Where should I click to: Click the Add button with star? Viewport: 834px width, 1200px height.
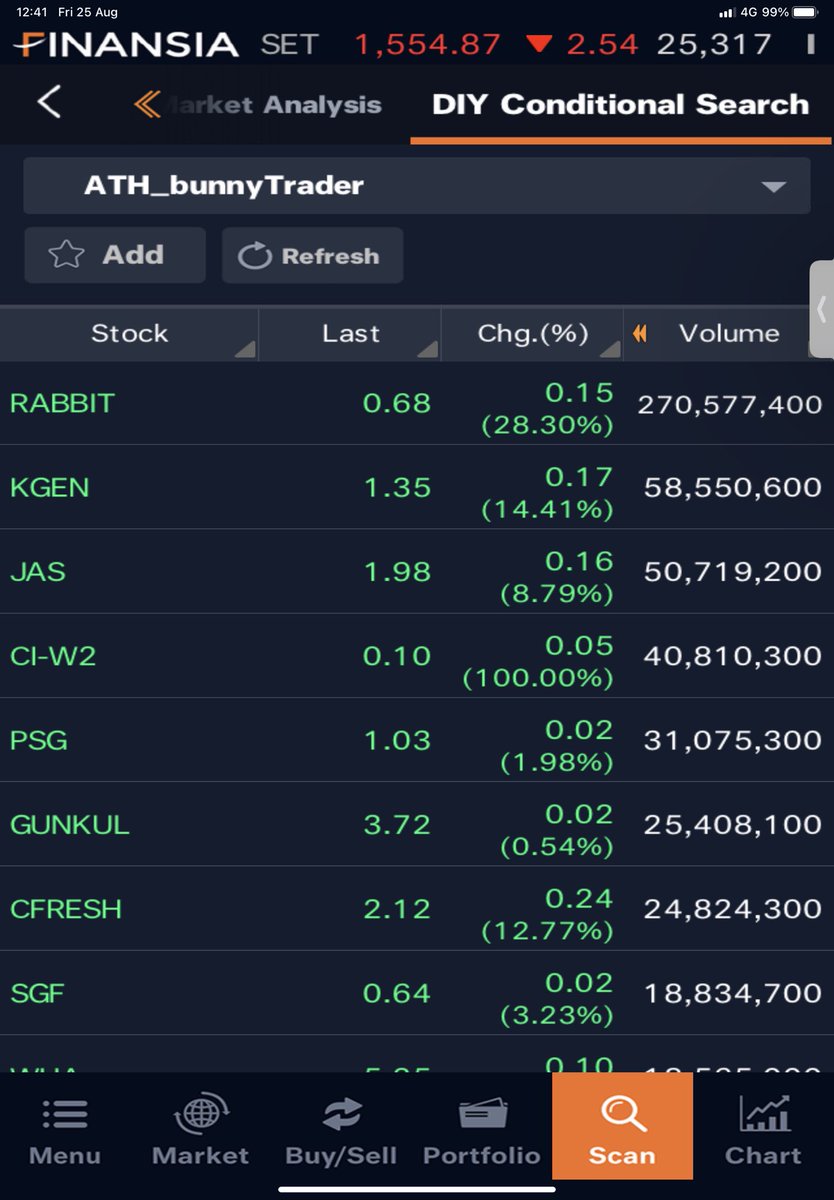point(115,255)
